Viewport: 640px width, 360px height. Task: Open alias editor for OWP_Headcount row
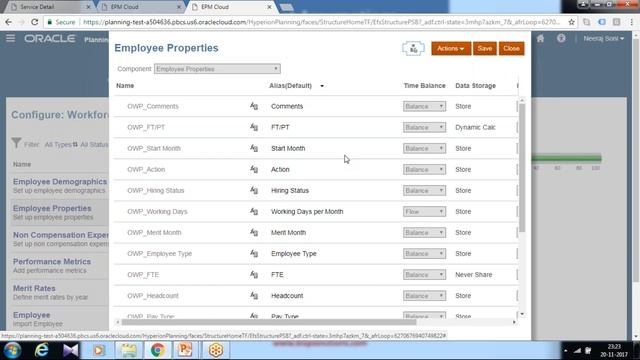254,296
